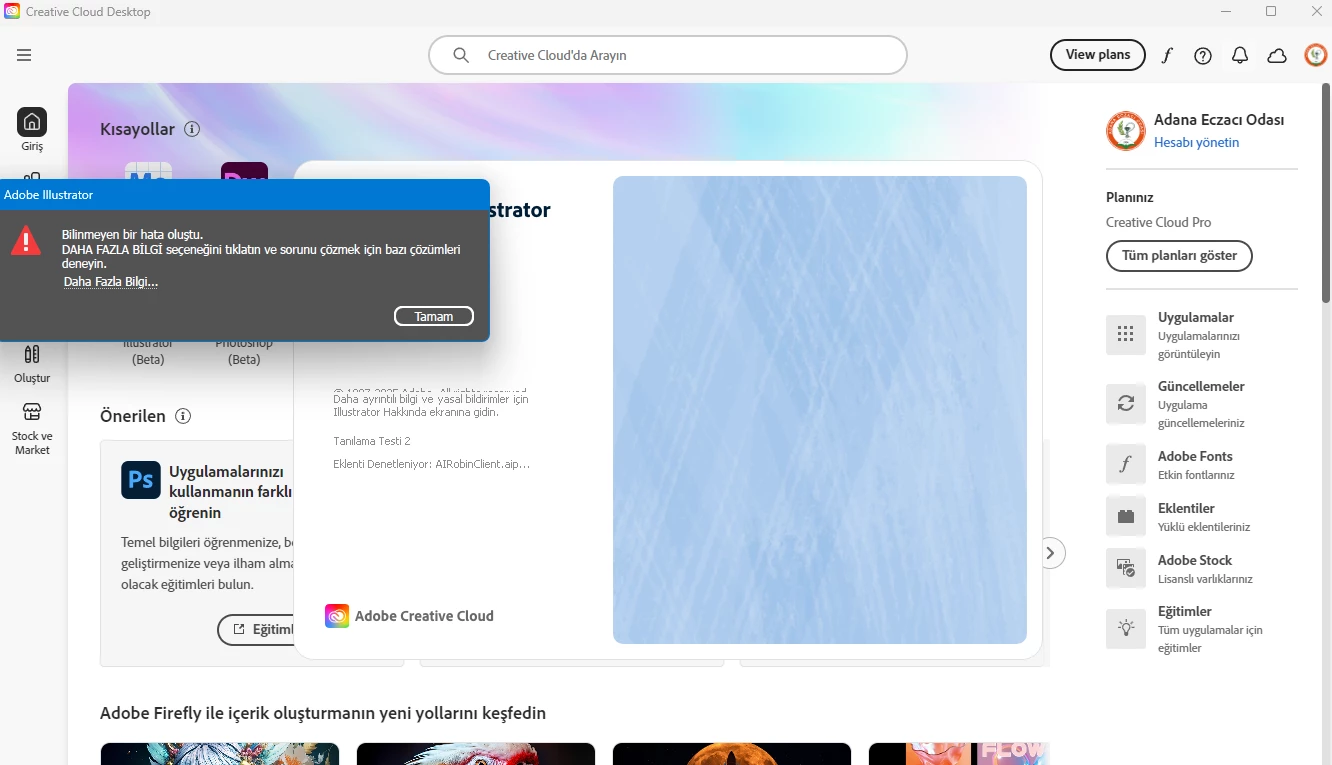This screenshot has height=765, width=1332.
Task: Click Bilinmeyen bir hata oluştu message
Action: tap(132, 235)
